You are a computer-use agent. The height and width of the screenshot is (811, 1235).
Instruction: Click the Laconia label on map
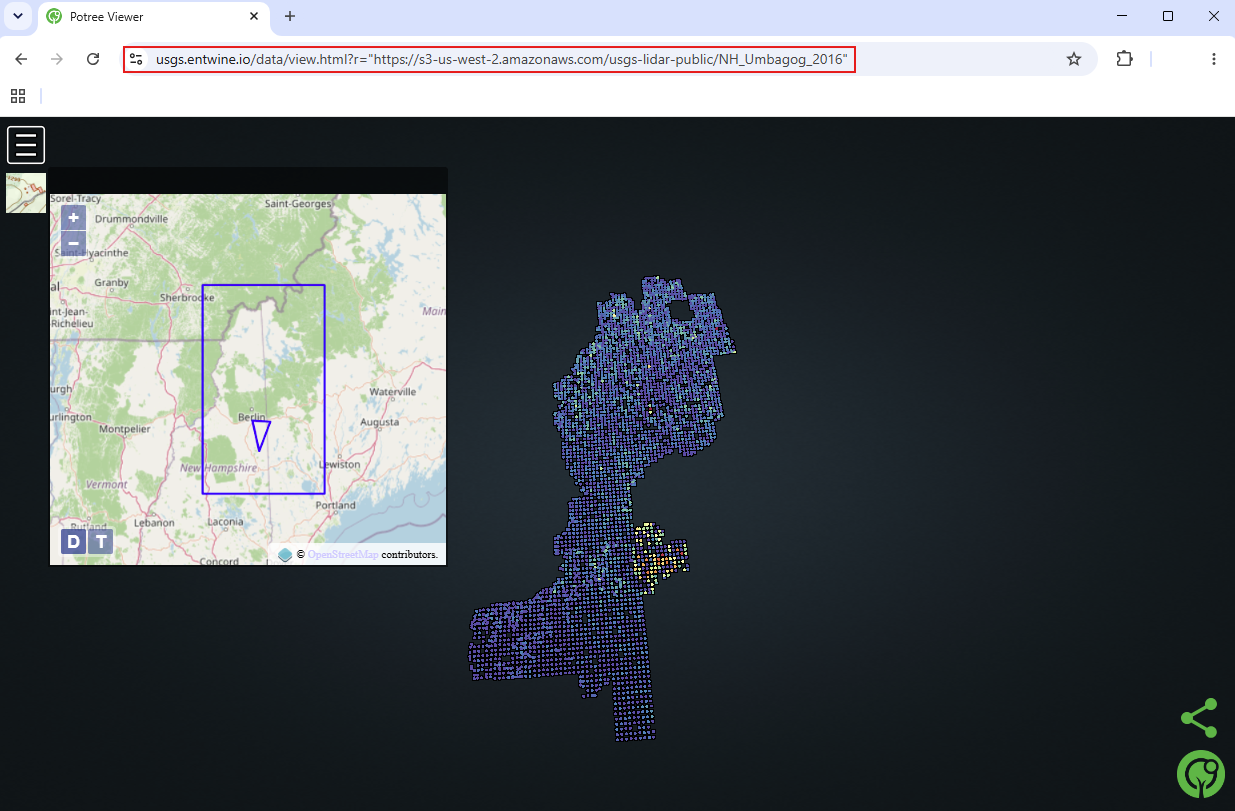coord(226,521)
